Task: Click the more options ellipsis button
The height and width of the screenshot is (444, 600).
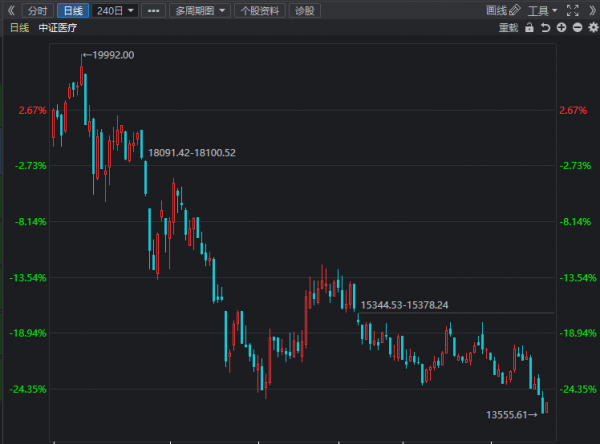Action: 152,10
